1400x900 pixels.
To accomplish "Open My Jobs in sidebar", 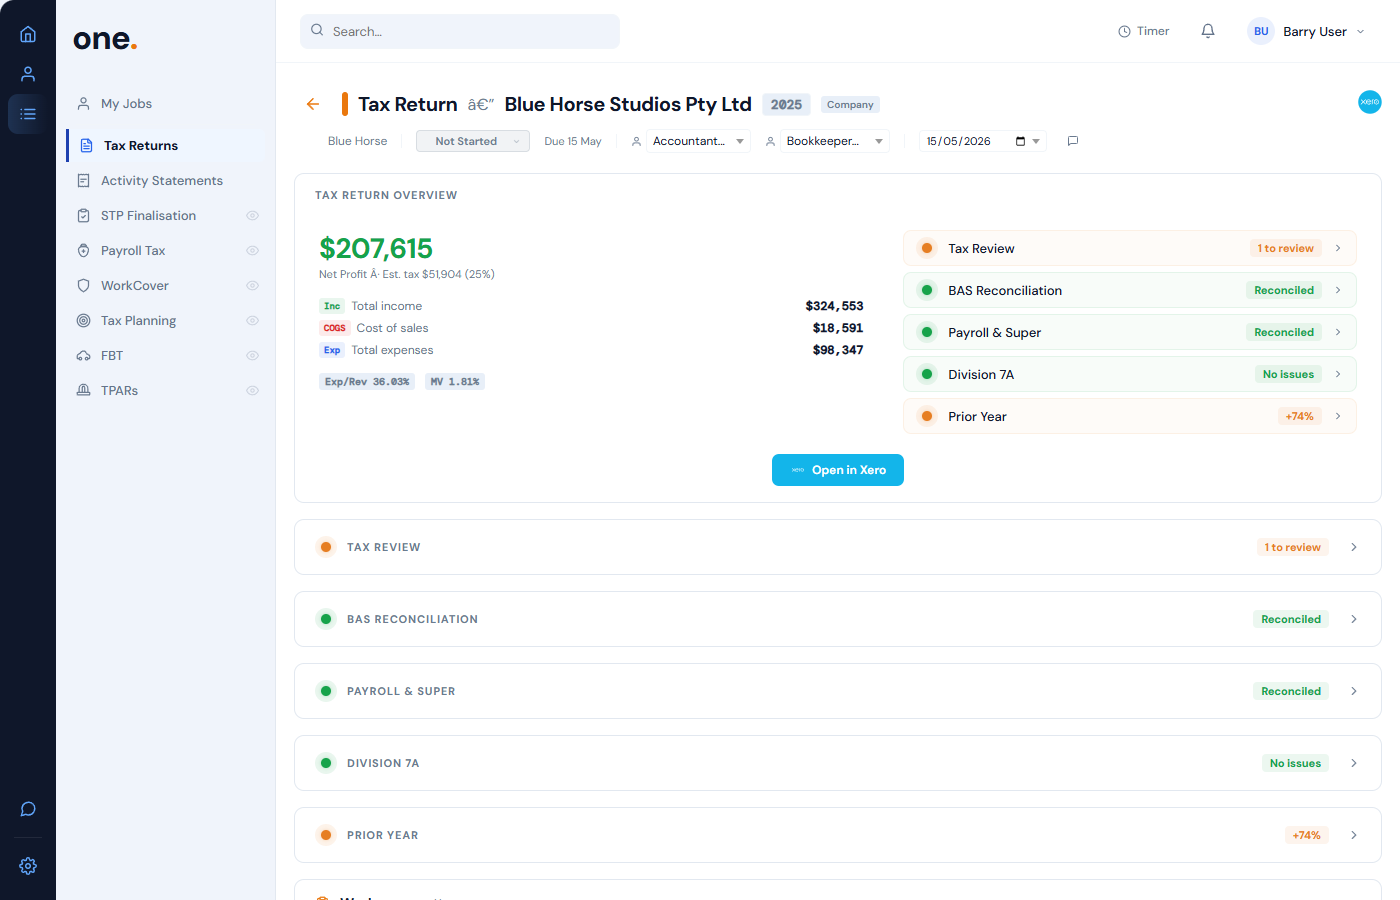I will click(x=167, y=103).
